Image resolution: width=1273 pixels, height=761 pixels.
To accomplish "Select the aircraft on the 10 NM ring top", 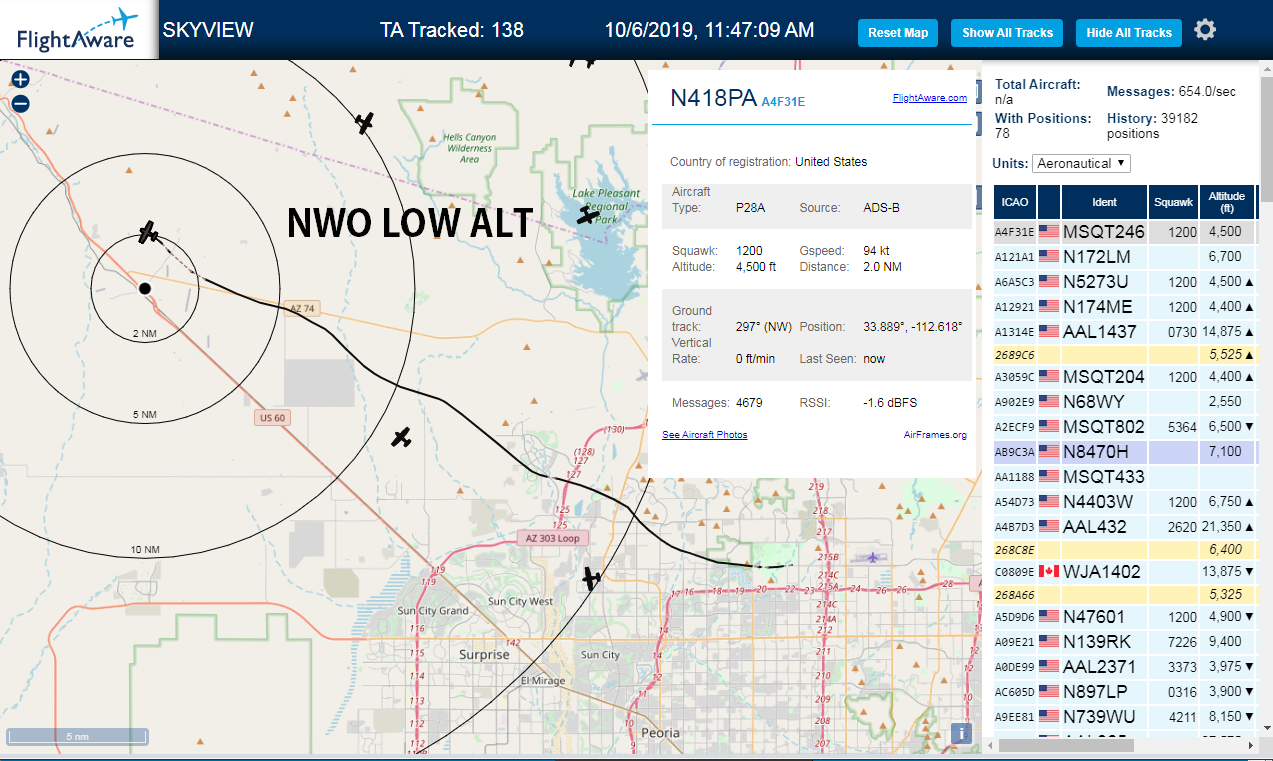I will tap(365, 123).
